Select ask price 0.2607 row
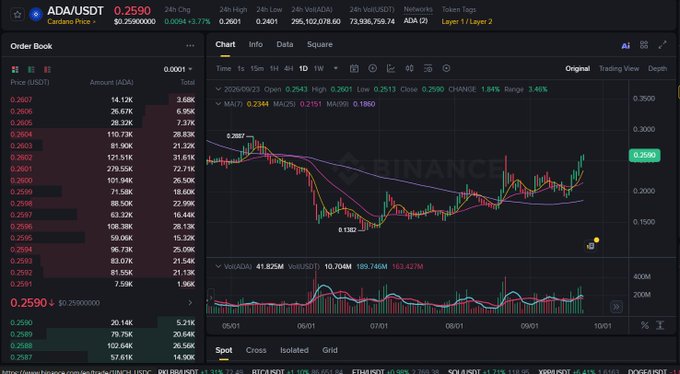Viewport: 680px width, 374px height. click(x=103, y=100)
